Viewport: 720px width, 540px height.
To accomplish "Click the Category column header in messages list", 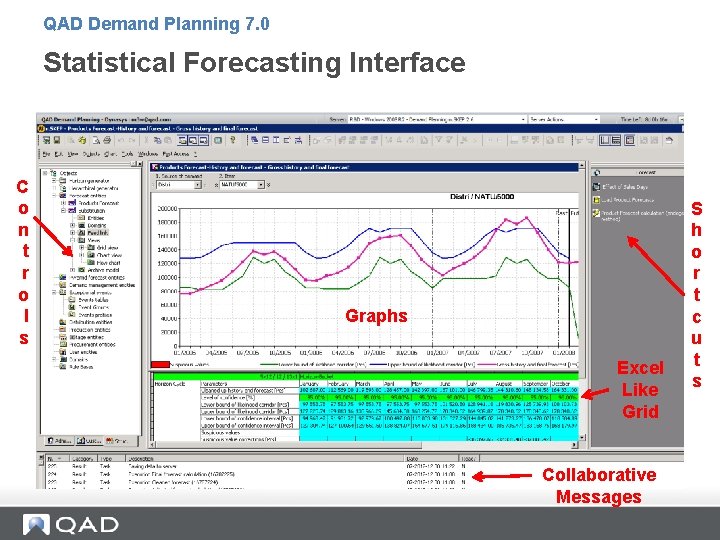I will click(83, 458).
